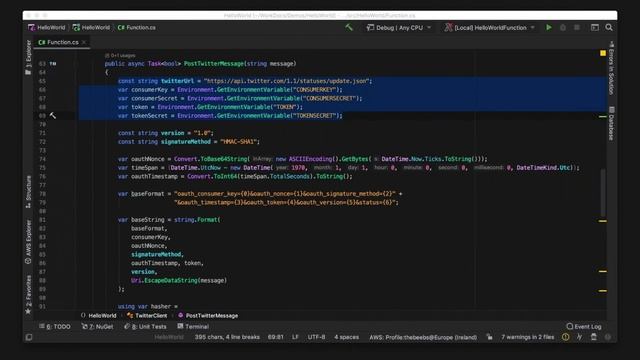Click the baseFormat variable on line 78
Screen dimensions: 640x360
[147, 194]
